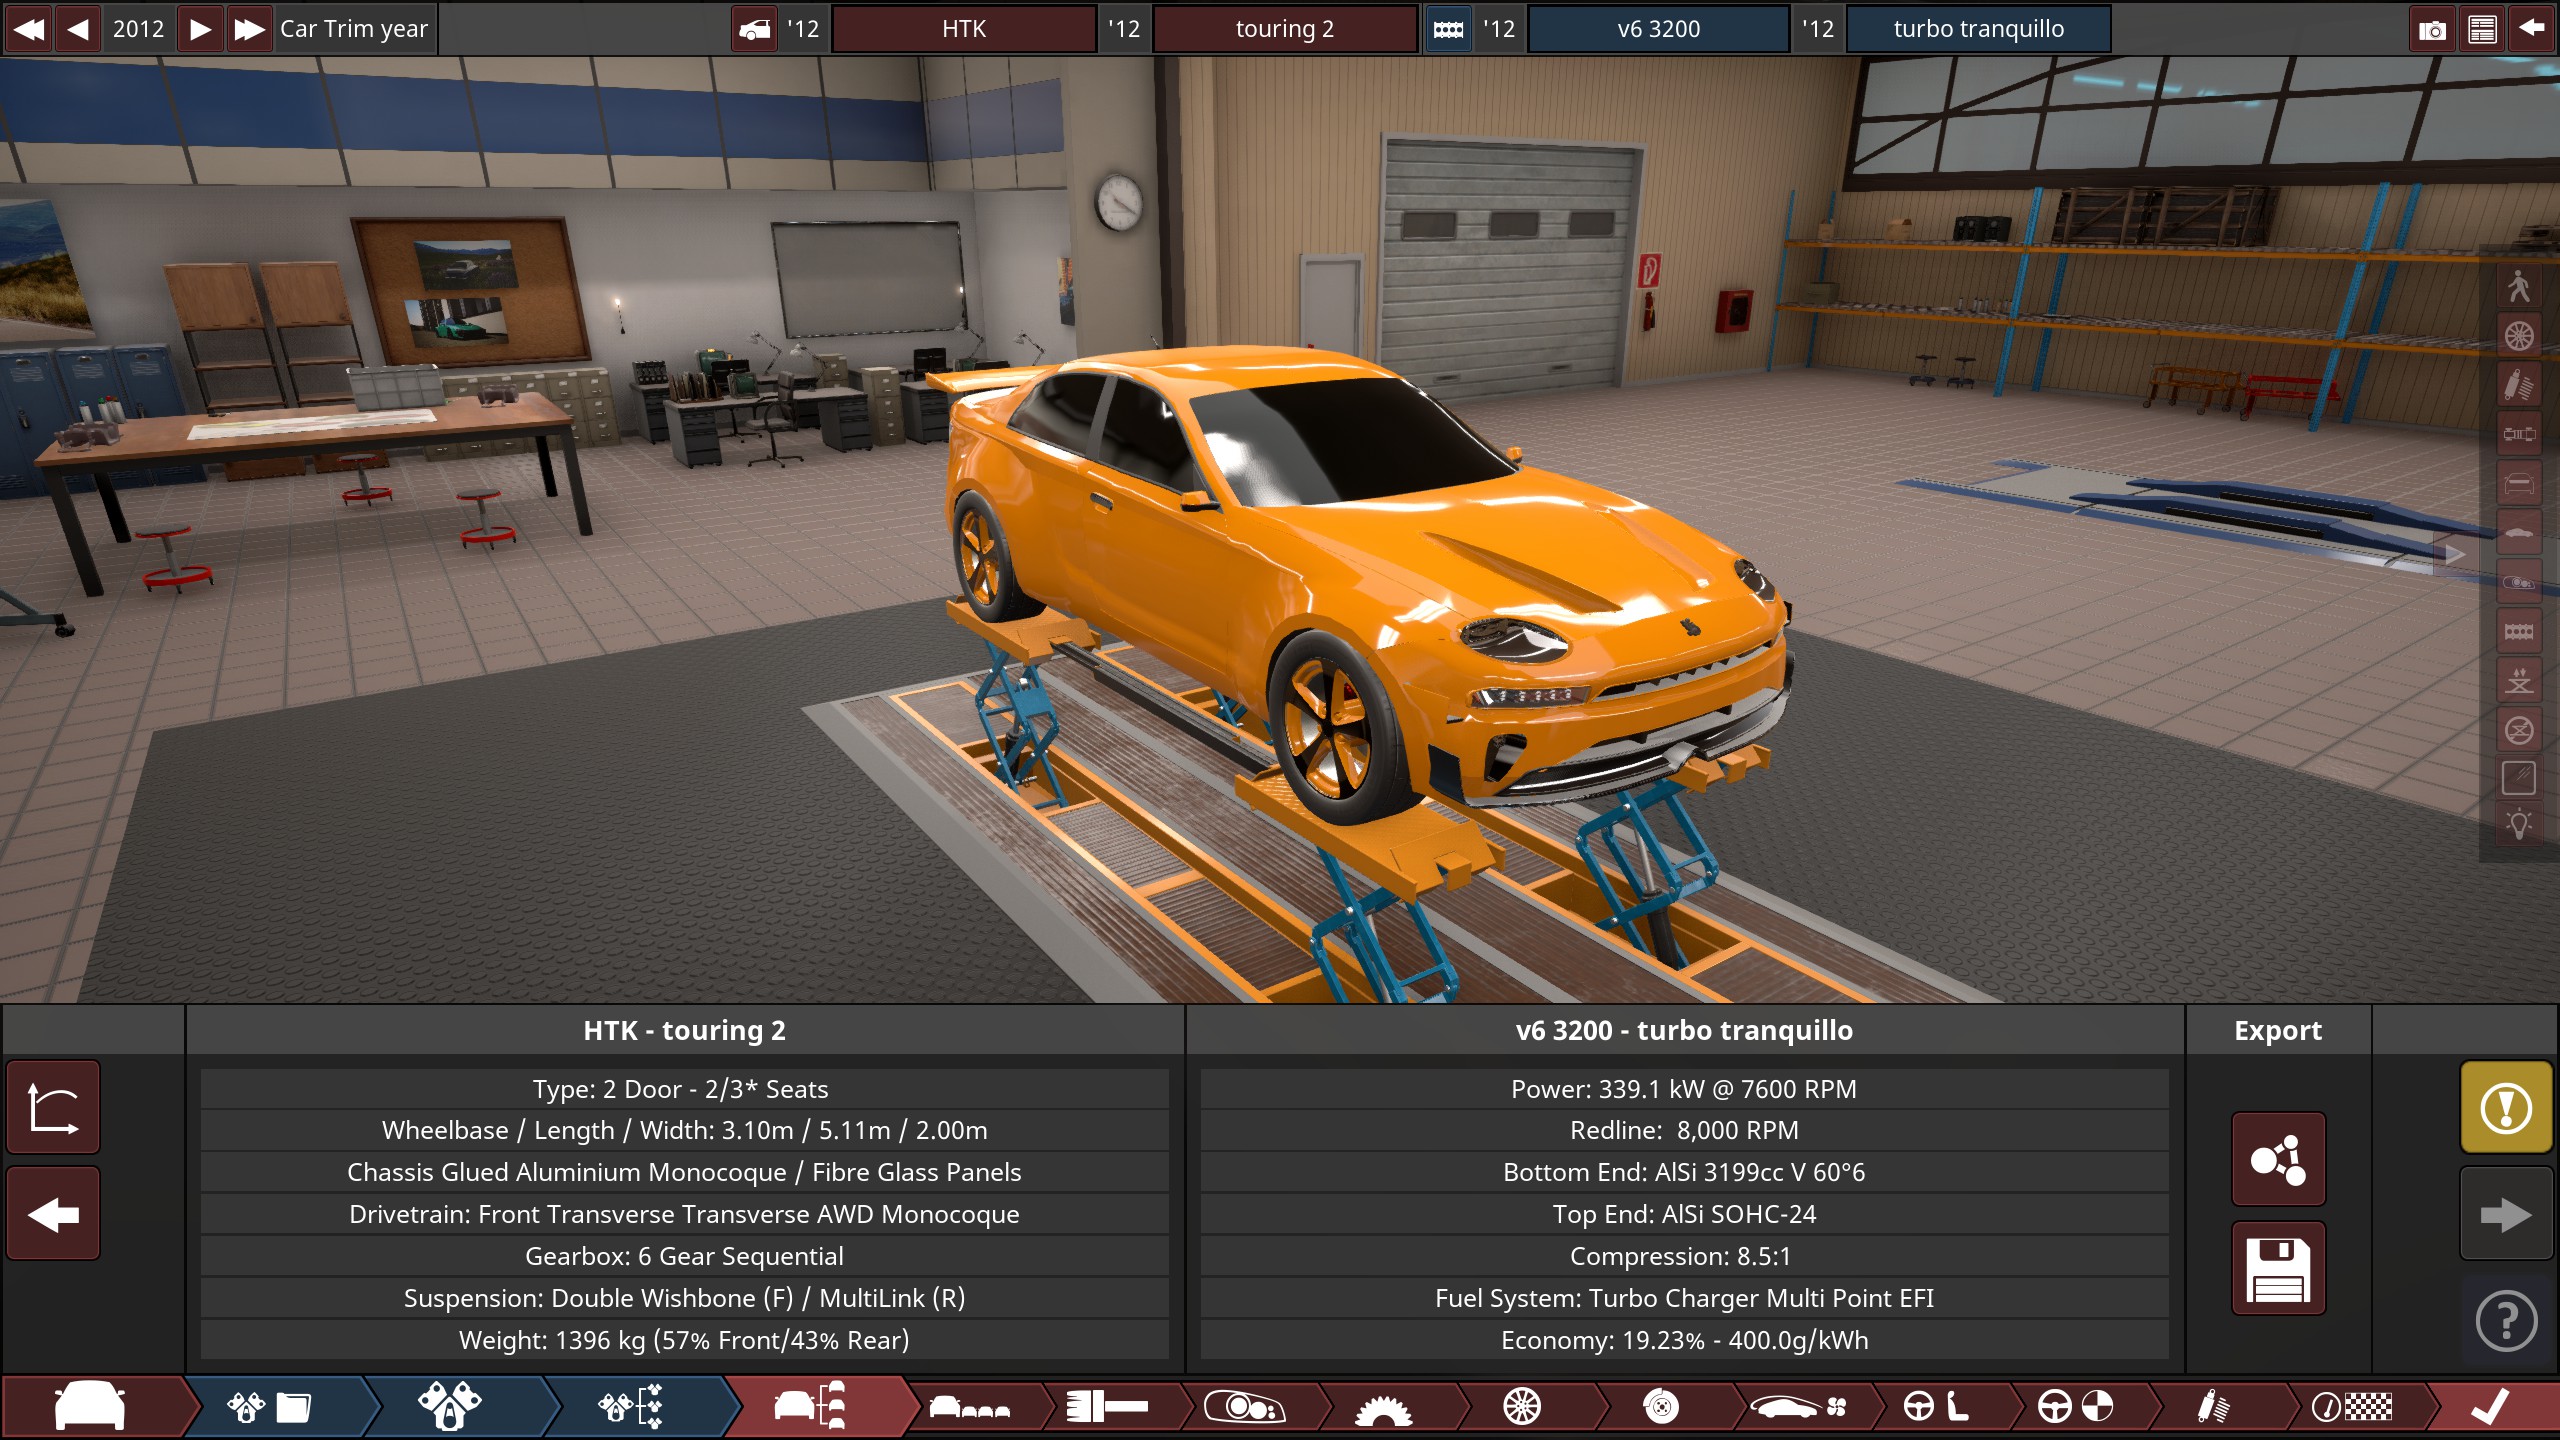
Task: Select the v6 3200 - turbo tranquillo header
Action: [1684, 1030]
